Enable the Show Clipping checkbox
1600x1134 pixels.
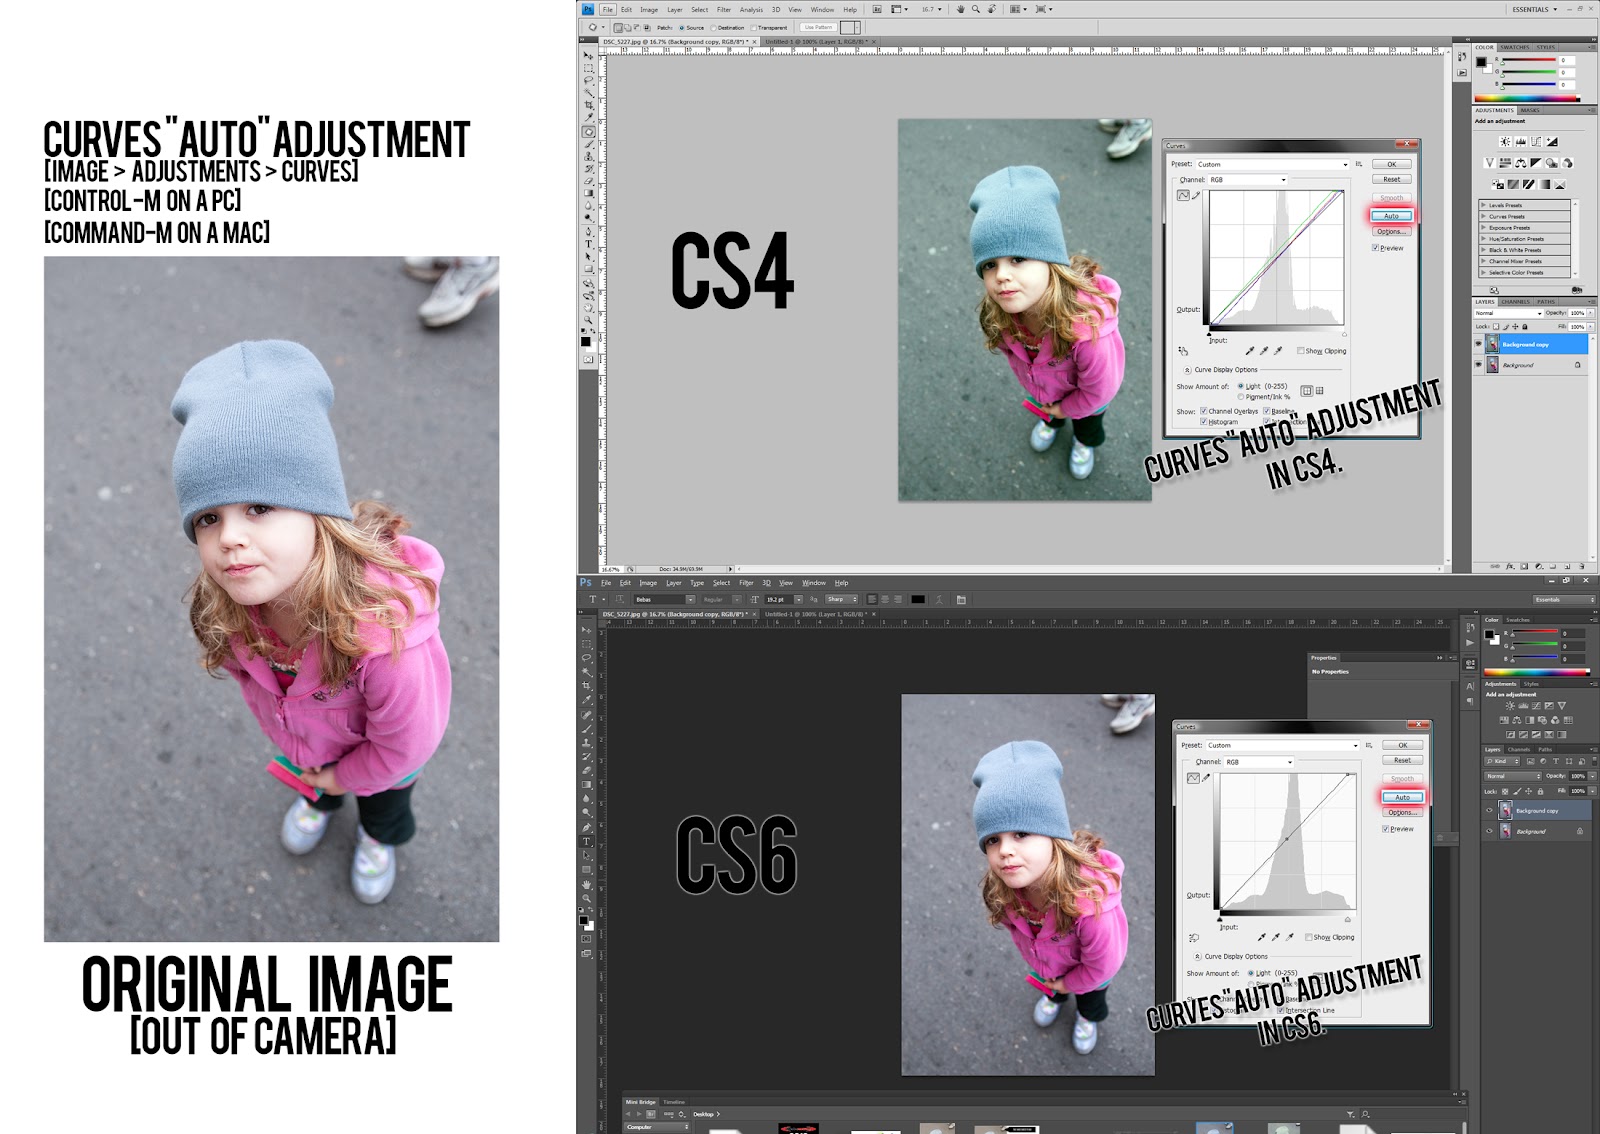[x=1301, y=350]
